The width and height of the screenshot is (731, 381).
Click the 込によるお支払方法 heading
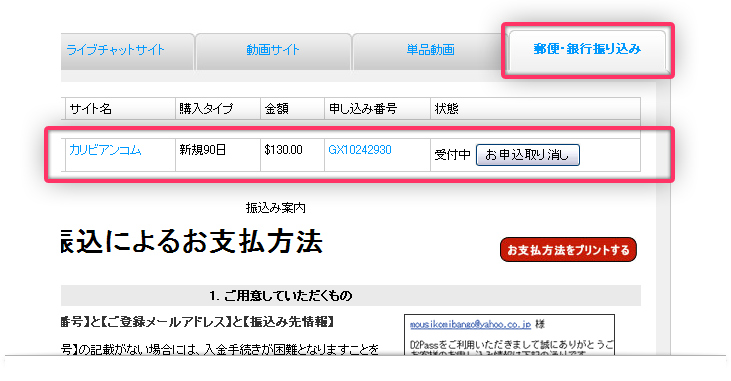tap(192, 242)
